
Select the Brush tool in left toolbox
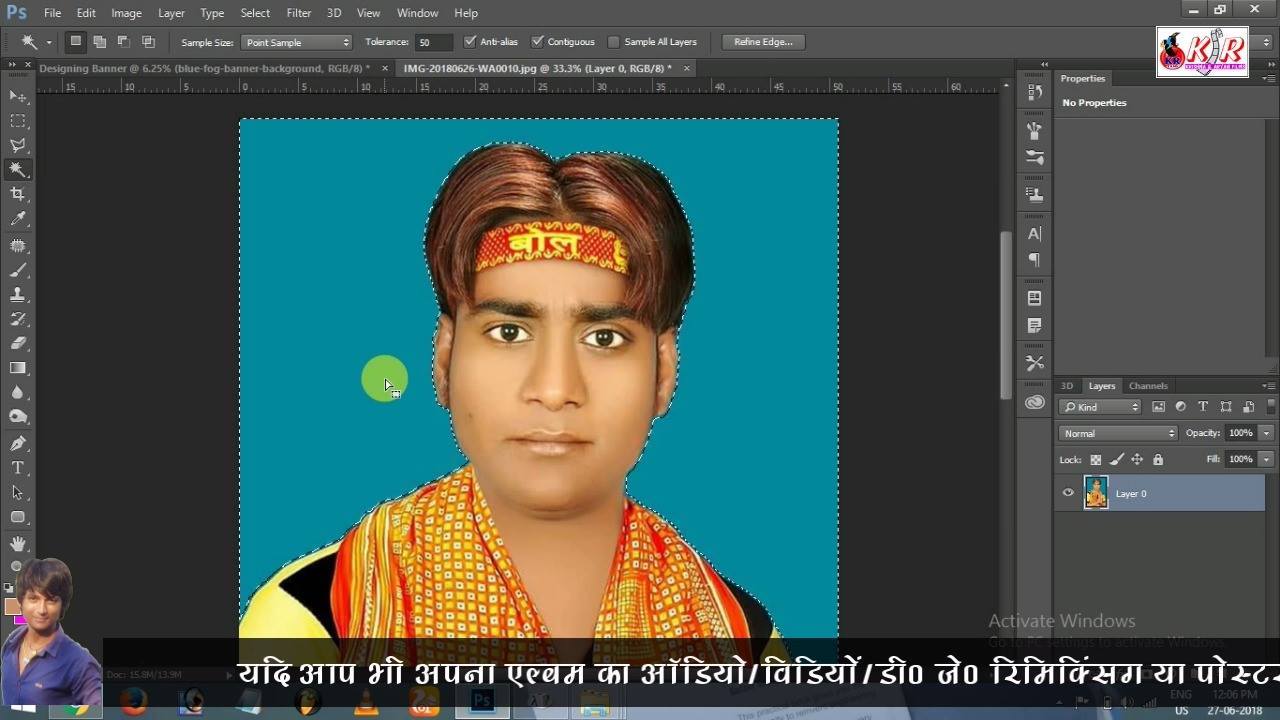(x=18, y=270)
